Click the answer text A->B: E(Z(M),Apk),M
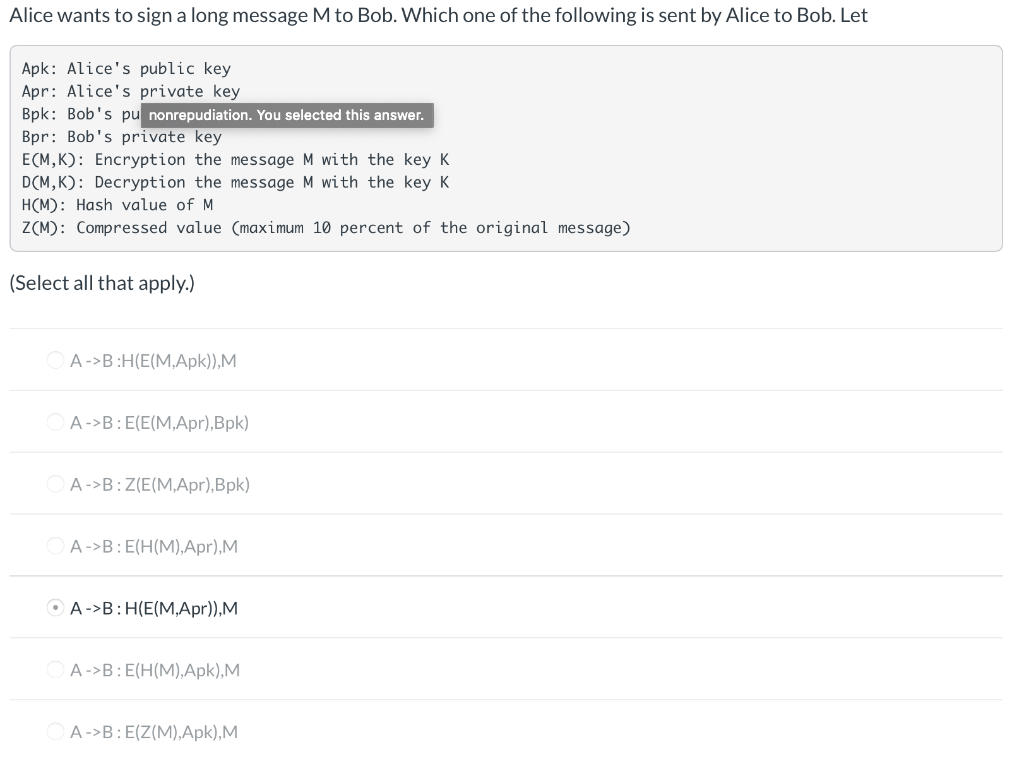This screenshot has width=1024, height=778. pyautogui.click(x=152, y=731)
